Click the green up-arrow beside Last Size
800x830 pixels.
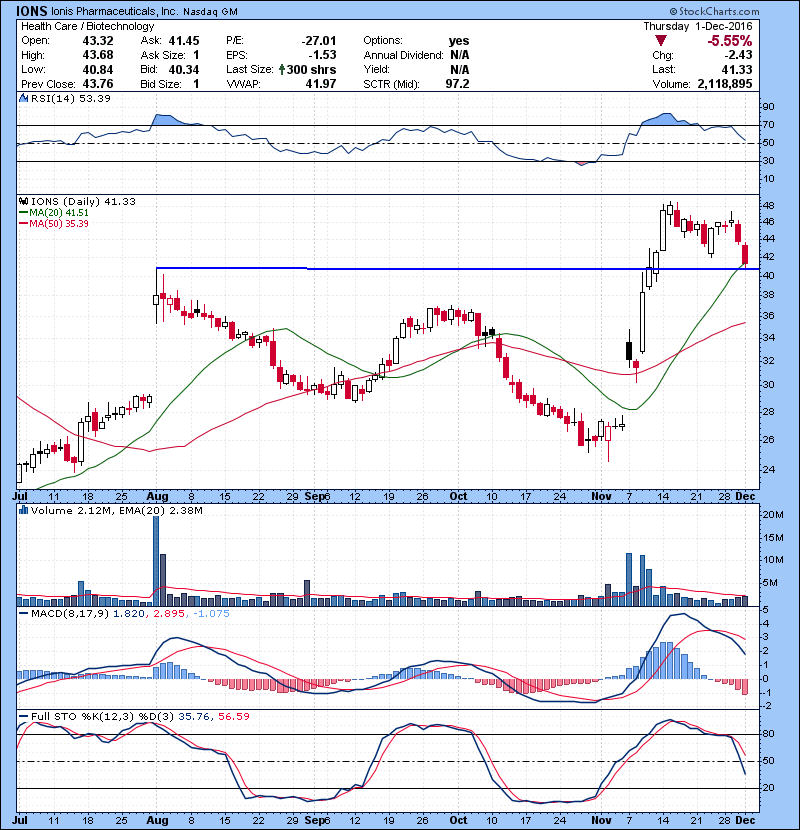(282, 69)
